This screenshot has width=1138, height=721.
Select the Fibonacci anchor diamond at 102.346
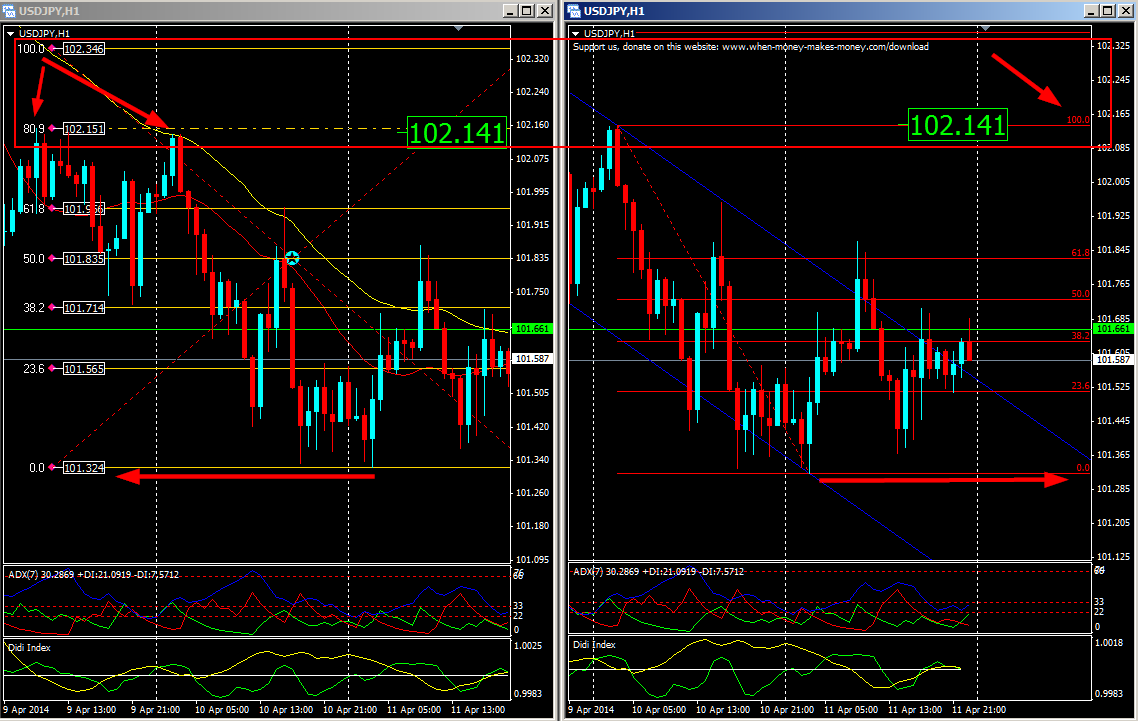click(x=51, y=47)
